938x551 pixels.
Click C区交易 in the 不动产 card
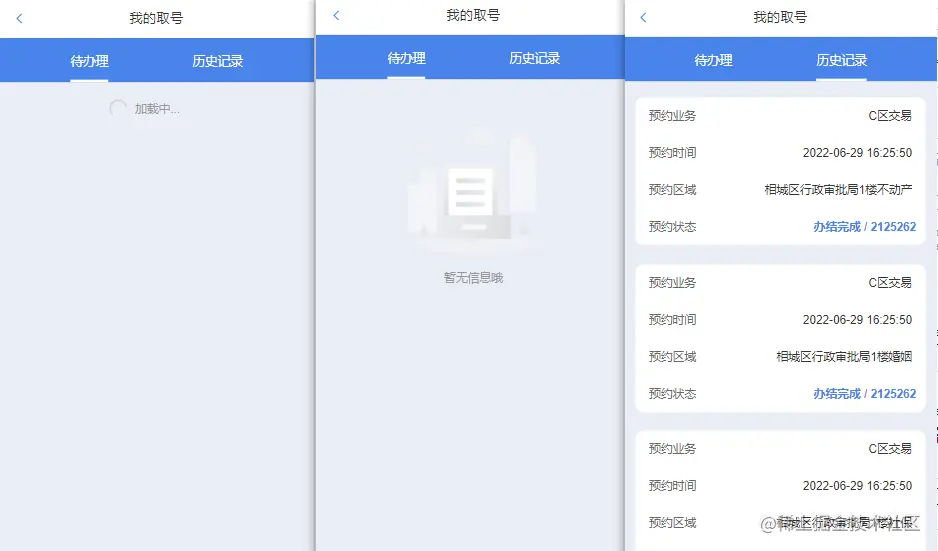coord(890,115)
